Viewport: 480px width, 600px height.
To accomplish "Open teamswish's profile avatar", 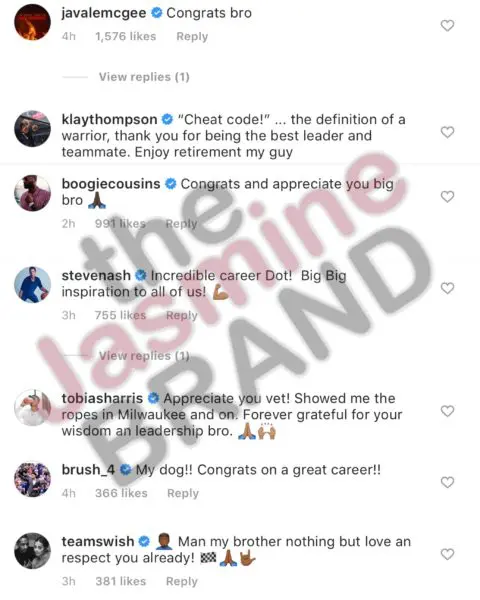I will pos(32,551).
